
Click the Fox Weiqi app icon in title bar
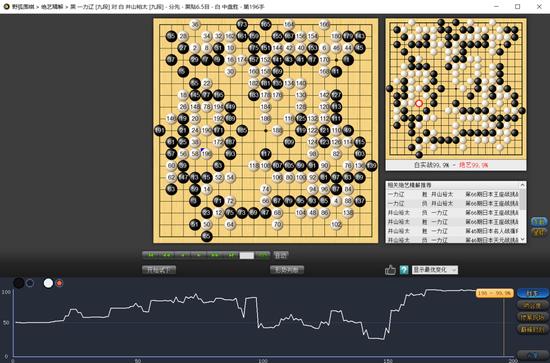6,7
